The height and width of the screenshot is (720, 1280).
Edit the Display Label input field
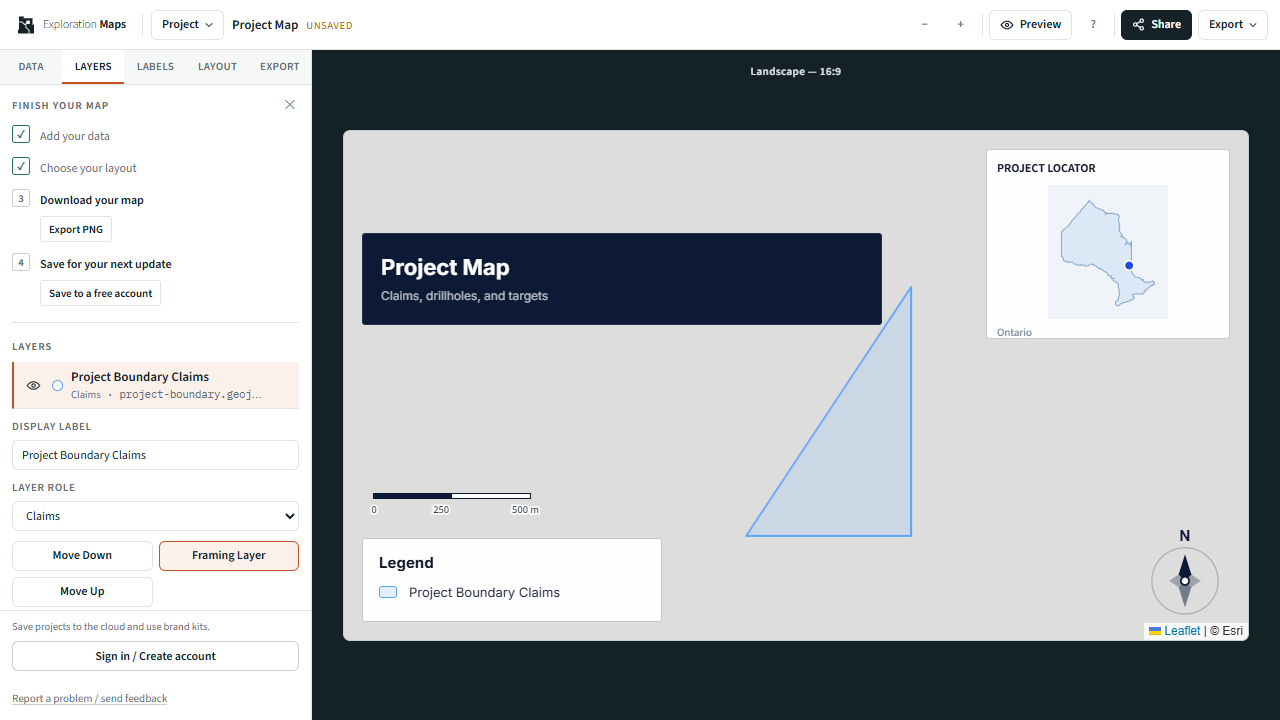[x=155, y=455]
